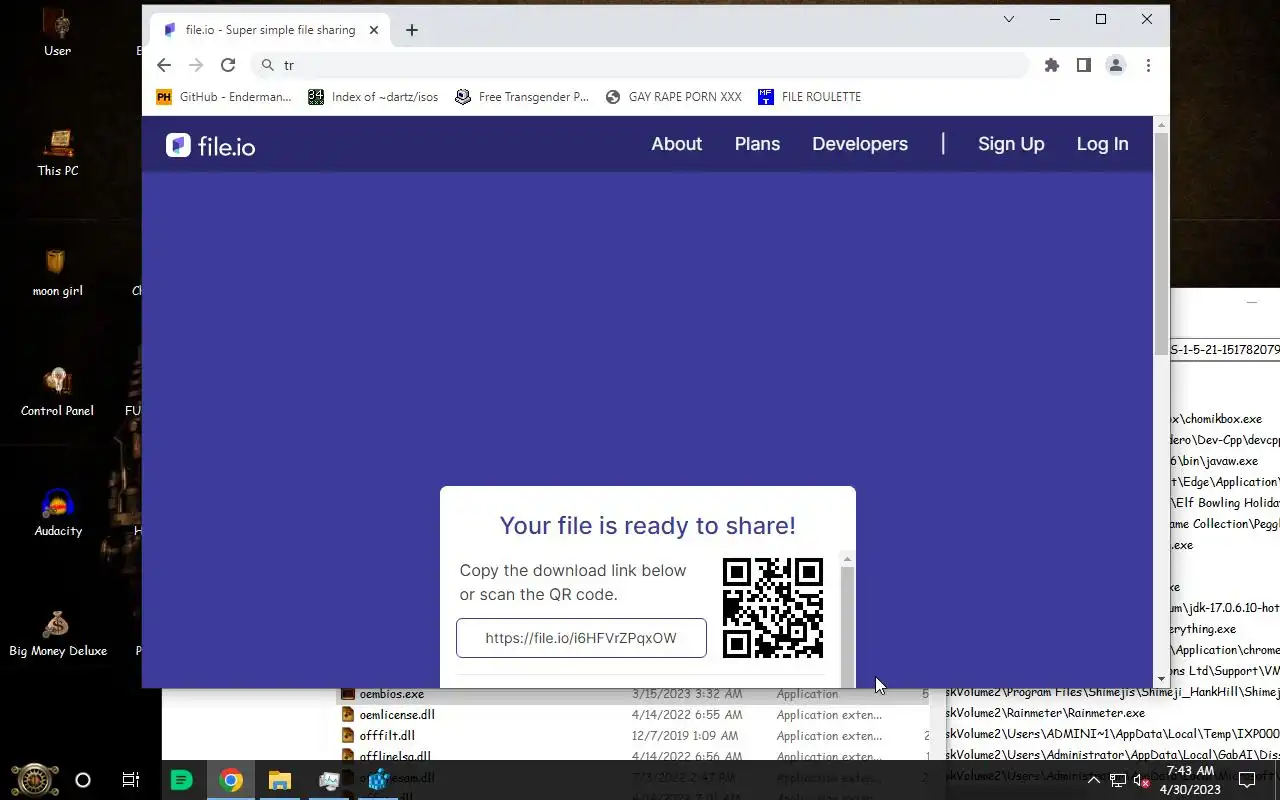This screenshot has width=1280, height=800.
Task: Click the page scrollbar up arrow
Action: tap(1161, 124)
